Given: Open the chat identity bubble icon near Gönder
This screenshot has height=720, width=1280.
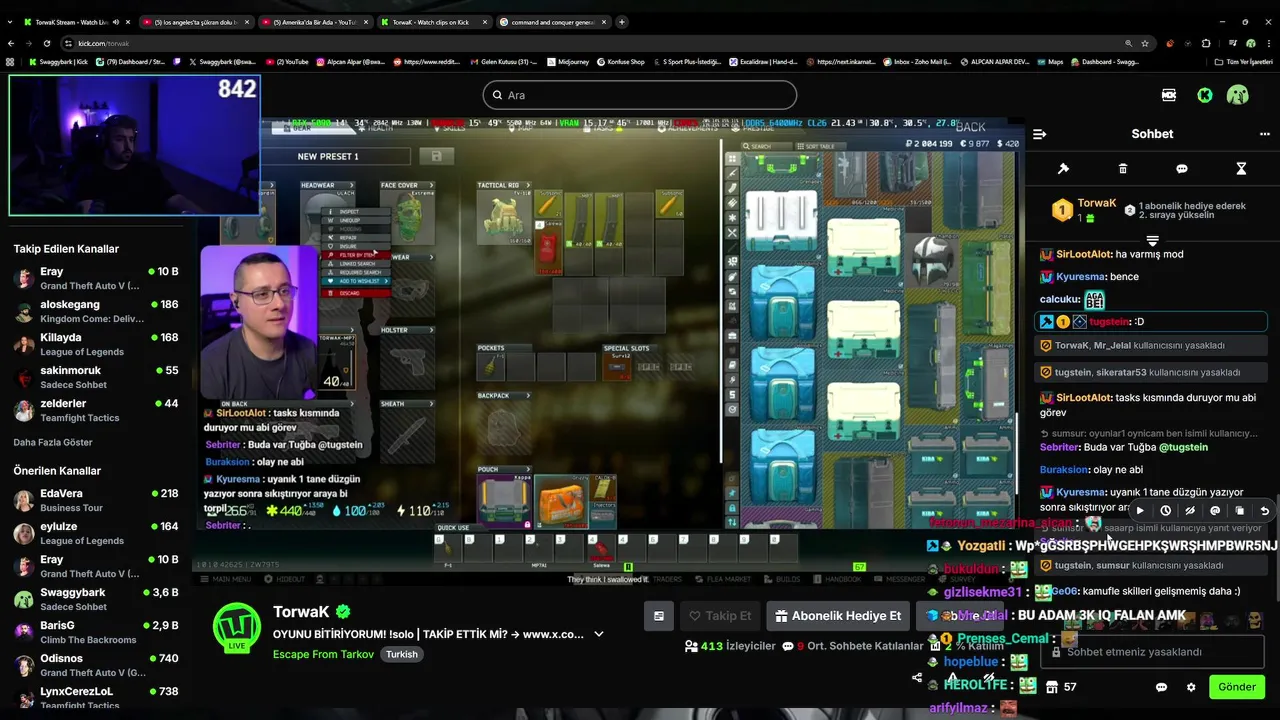Looking at the screenshot, I should click(1161, 687).
